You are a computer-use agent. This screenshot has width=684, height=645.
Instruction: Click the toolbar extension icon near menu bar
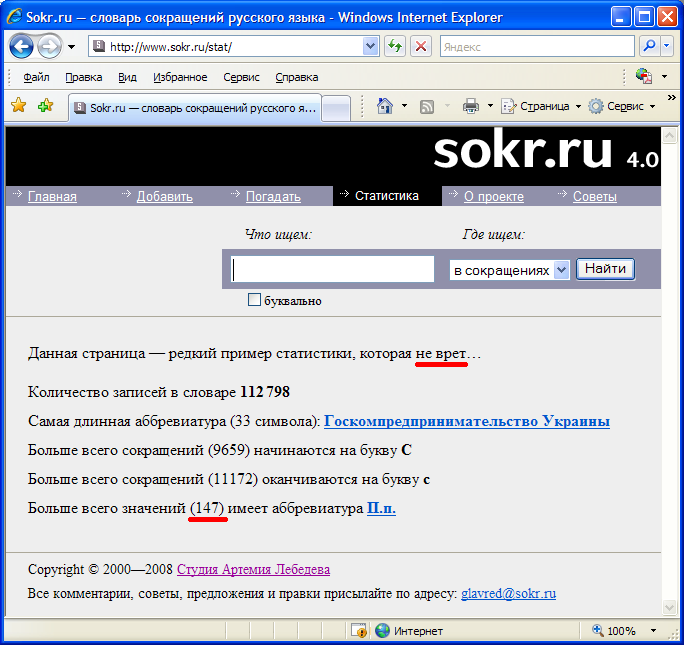[644, 76]
